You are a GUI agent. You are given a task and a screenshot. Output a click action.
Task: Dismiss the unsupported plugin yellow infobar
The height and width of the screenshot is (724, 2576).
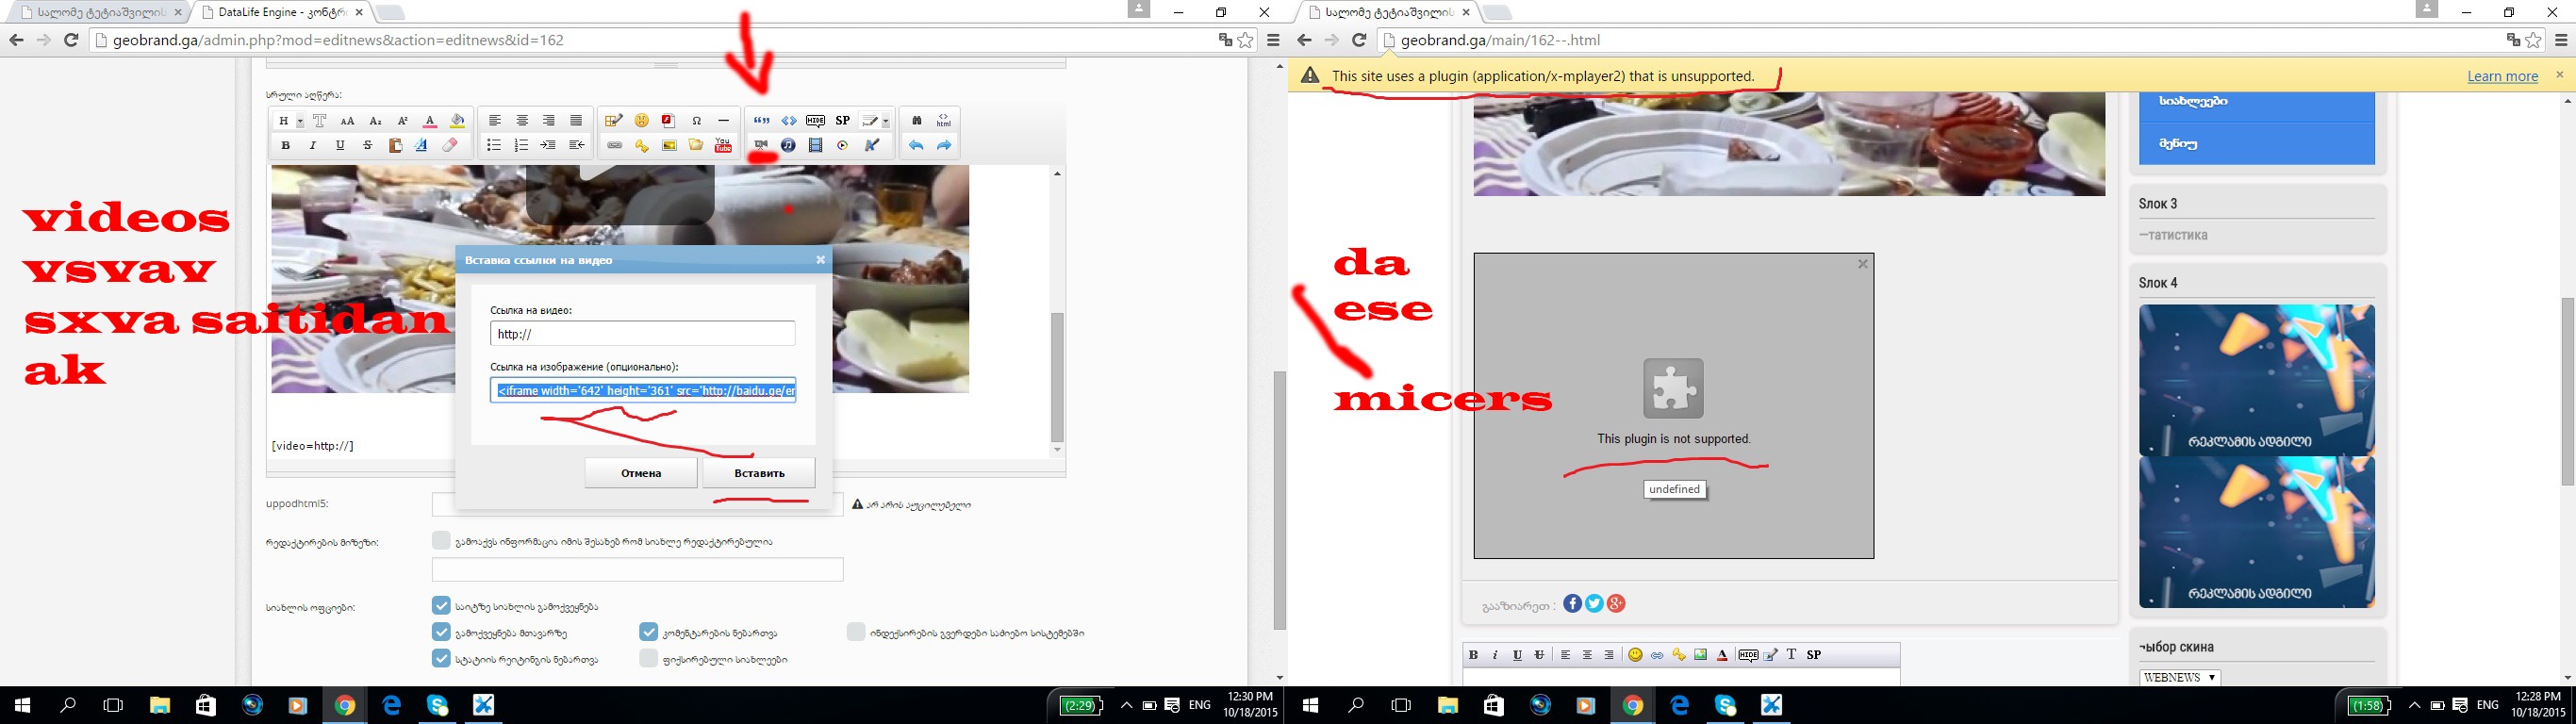click(2560, 75)
